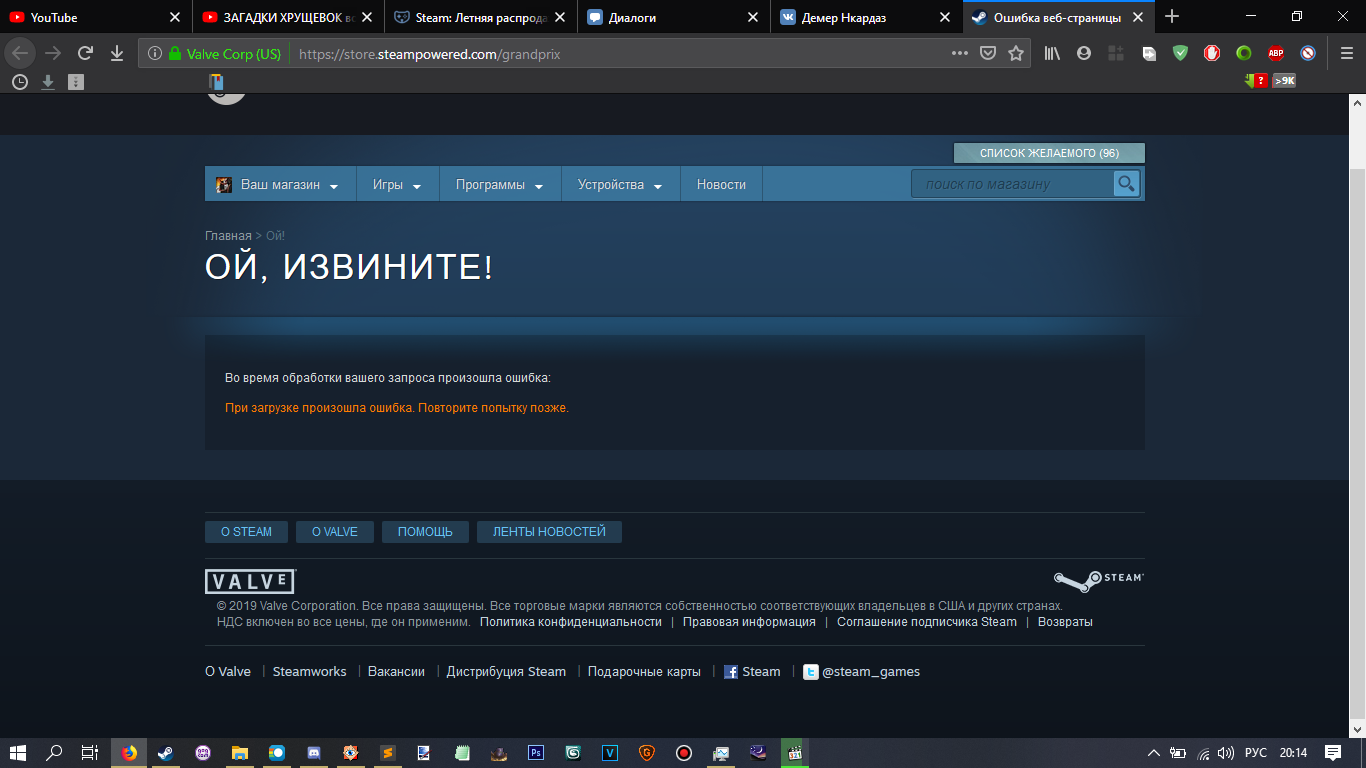
Task: Open File Explorer from the taskbar
Action: tap(239, 753)
